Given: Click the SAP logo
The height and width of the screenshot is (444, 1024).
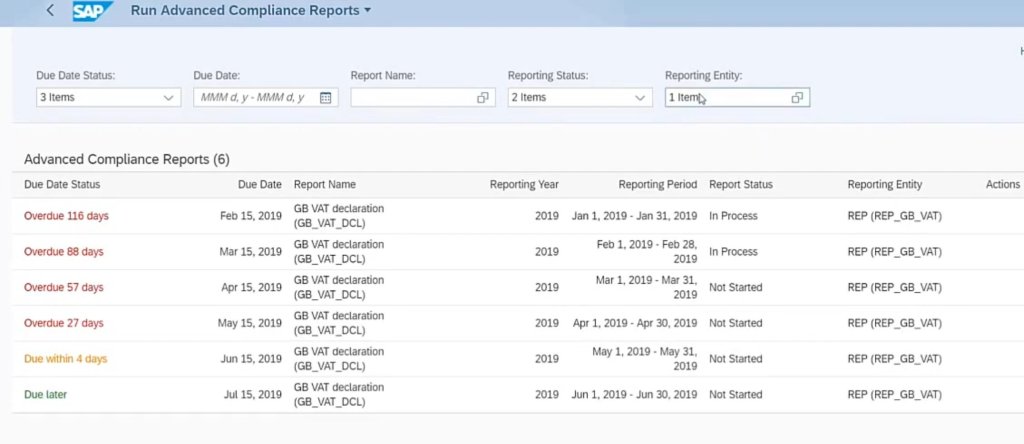Looking at the screenshot, I should coord(93,11).
